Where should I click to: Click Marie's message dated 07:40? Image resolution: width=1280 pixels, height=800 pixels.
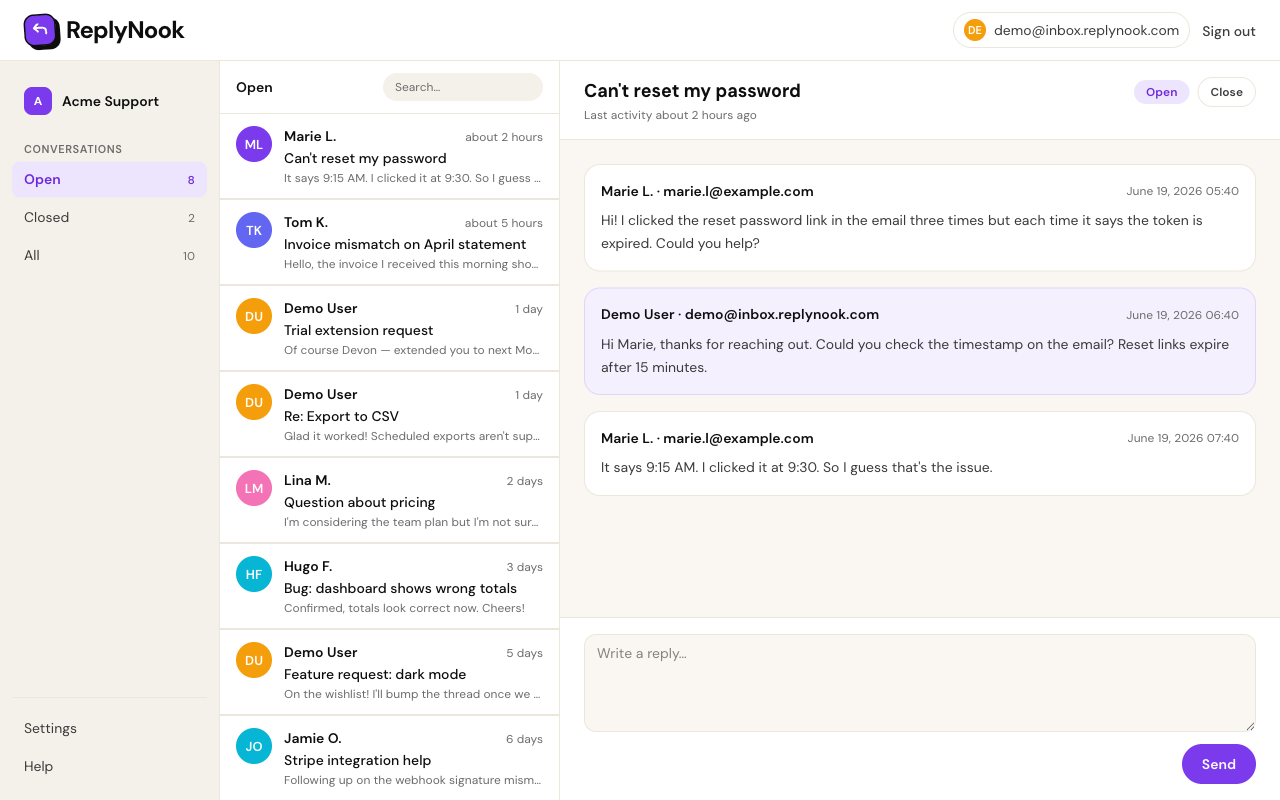(x=919, y=454)
